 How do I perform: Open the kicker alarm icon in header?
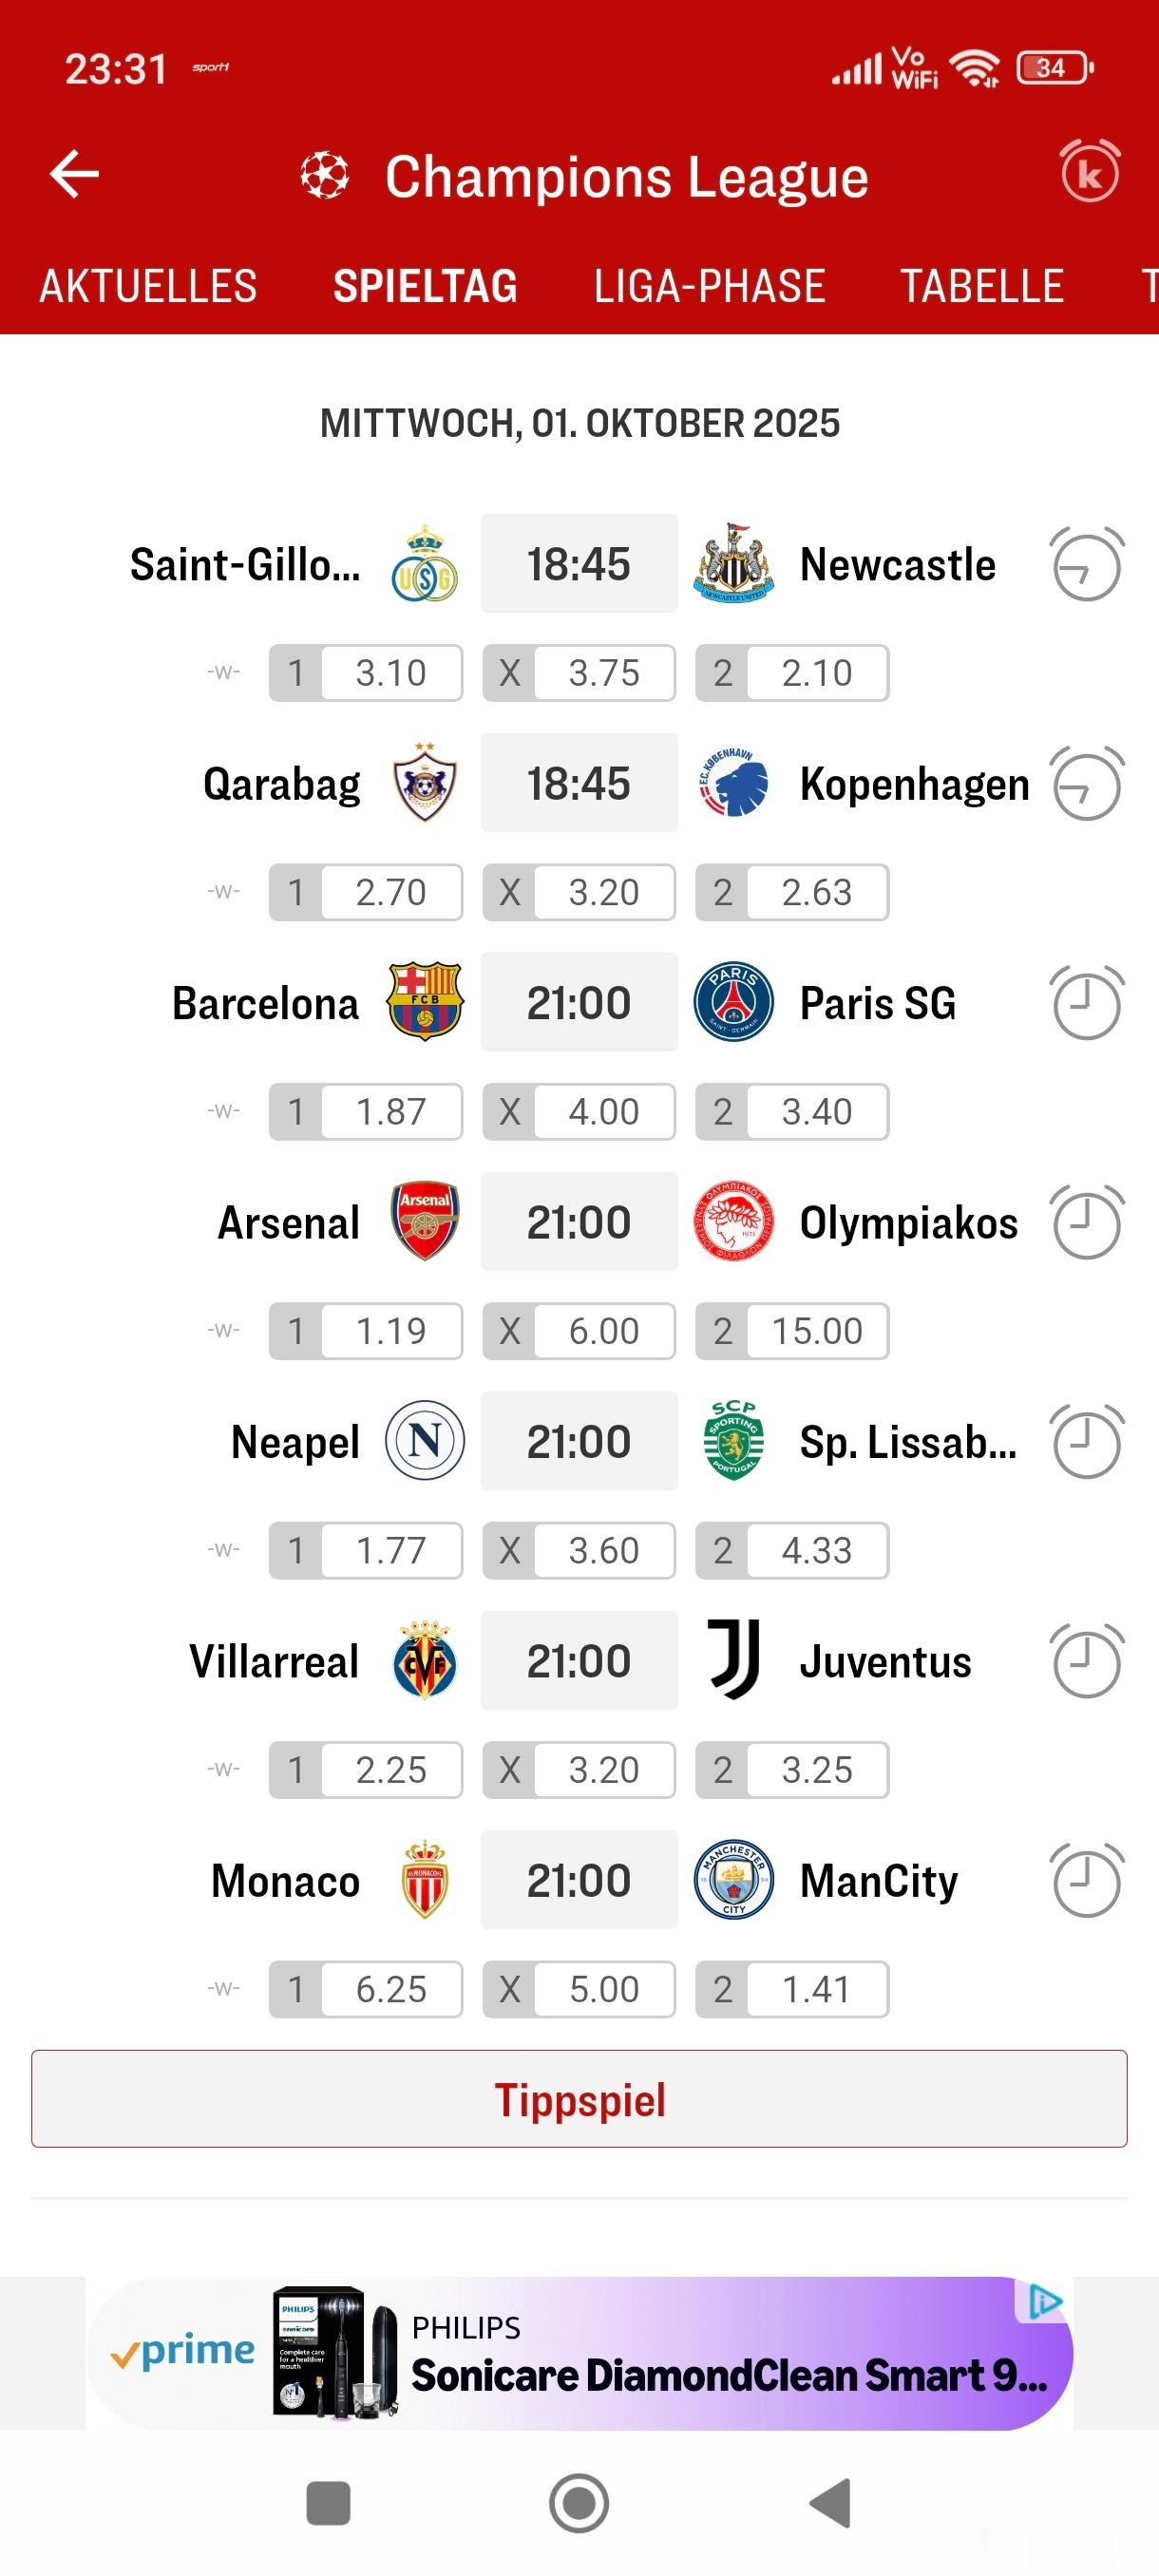coord(1090,172)
